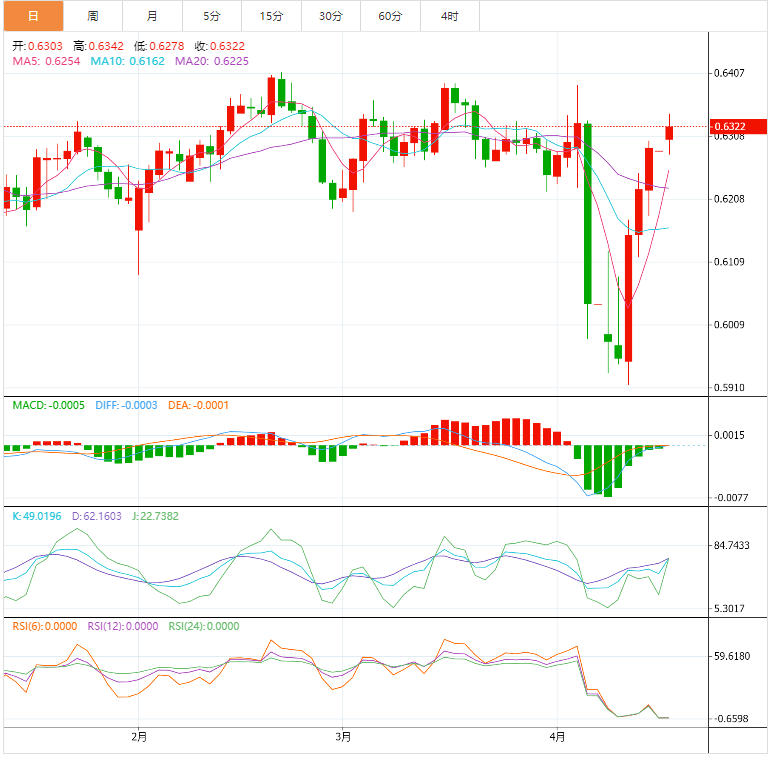Select the 日 daily chart tab
This screenshot has height=757, width=768.
coord(33,16)
